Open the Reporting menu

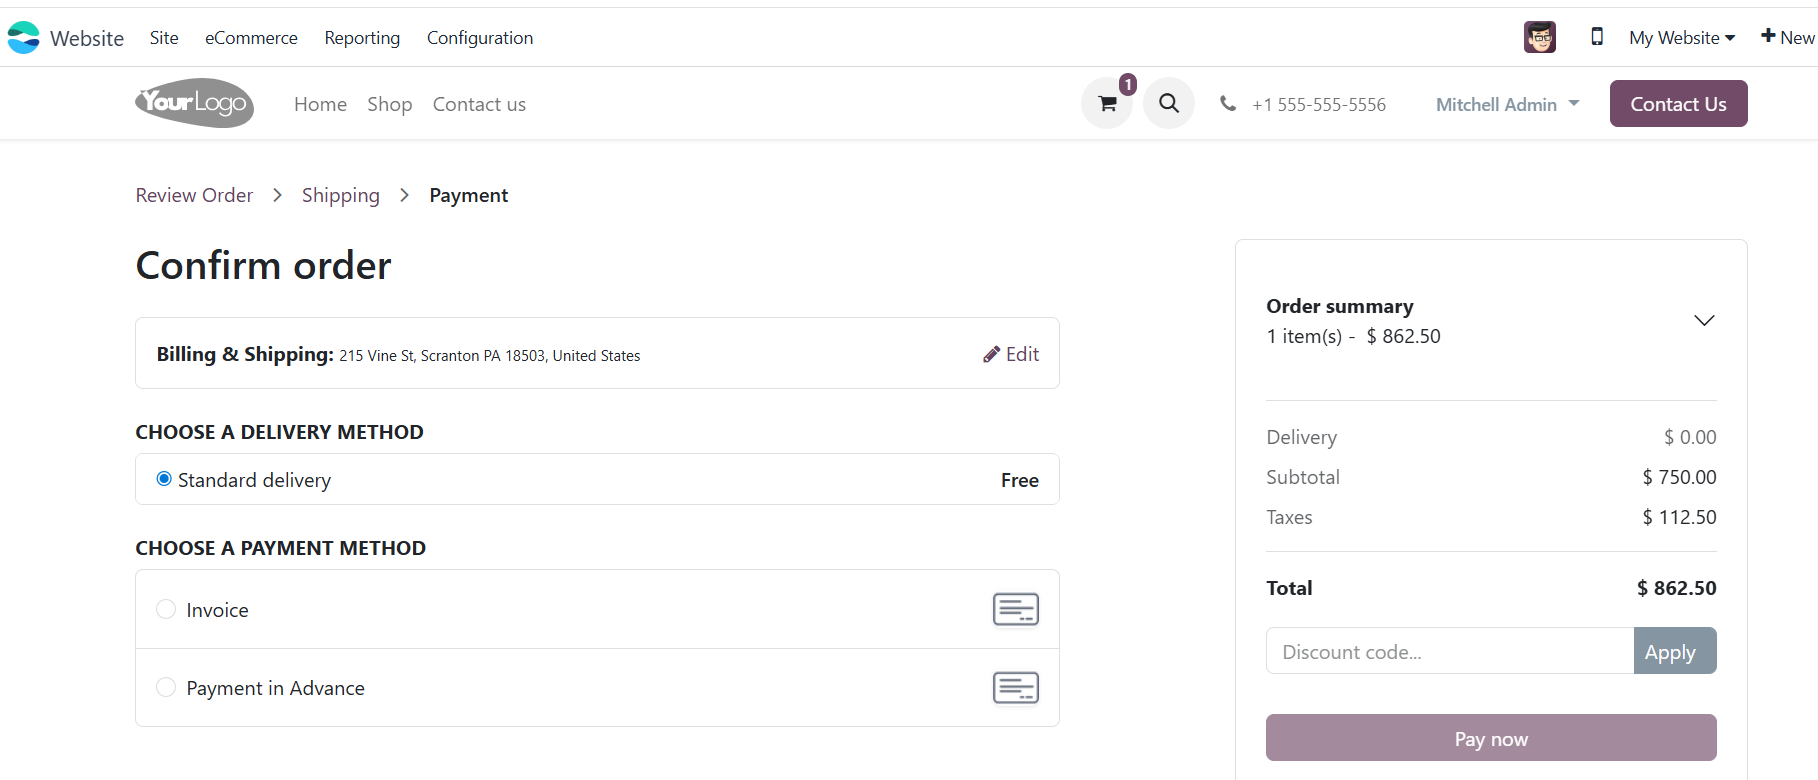coord(362,38)
